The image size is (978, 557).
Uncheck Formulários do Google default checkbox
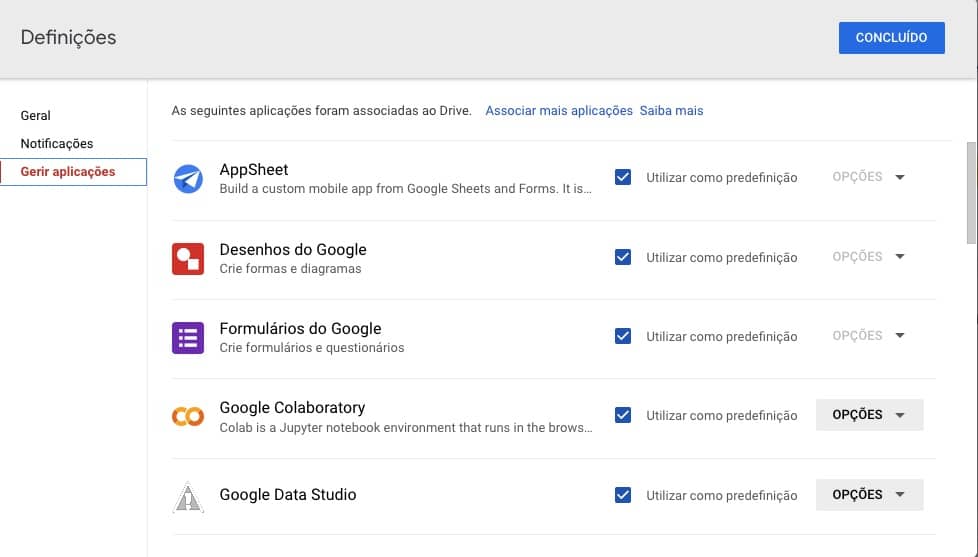(x=622, y=336)
